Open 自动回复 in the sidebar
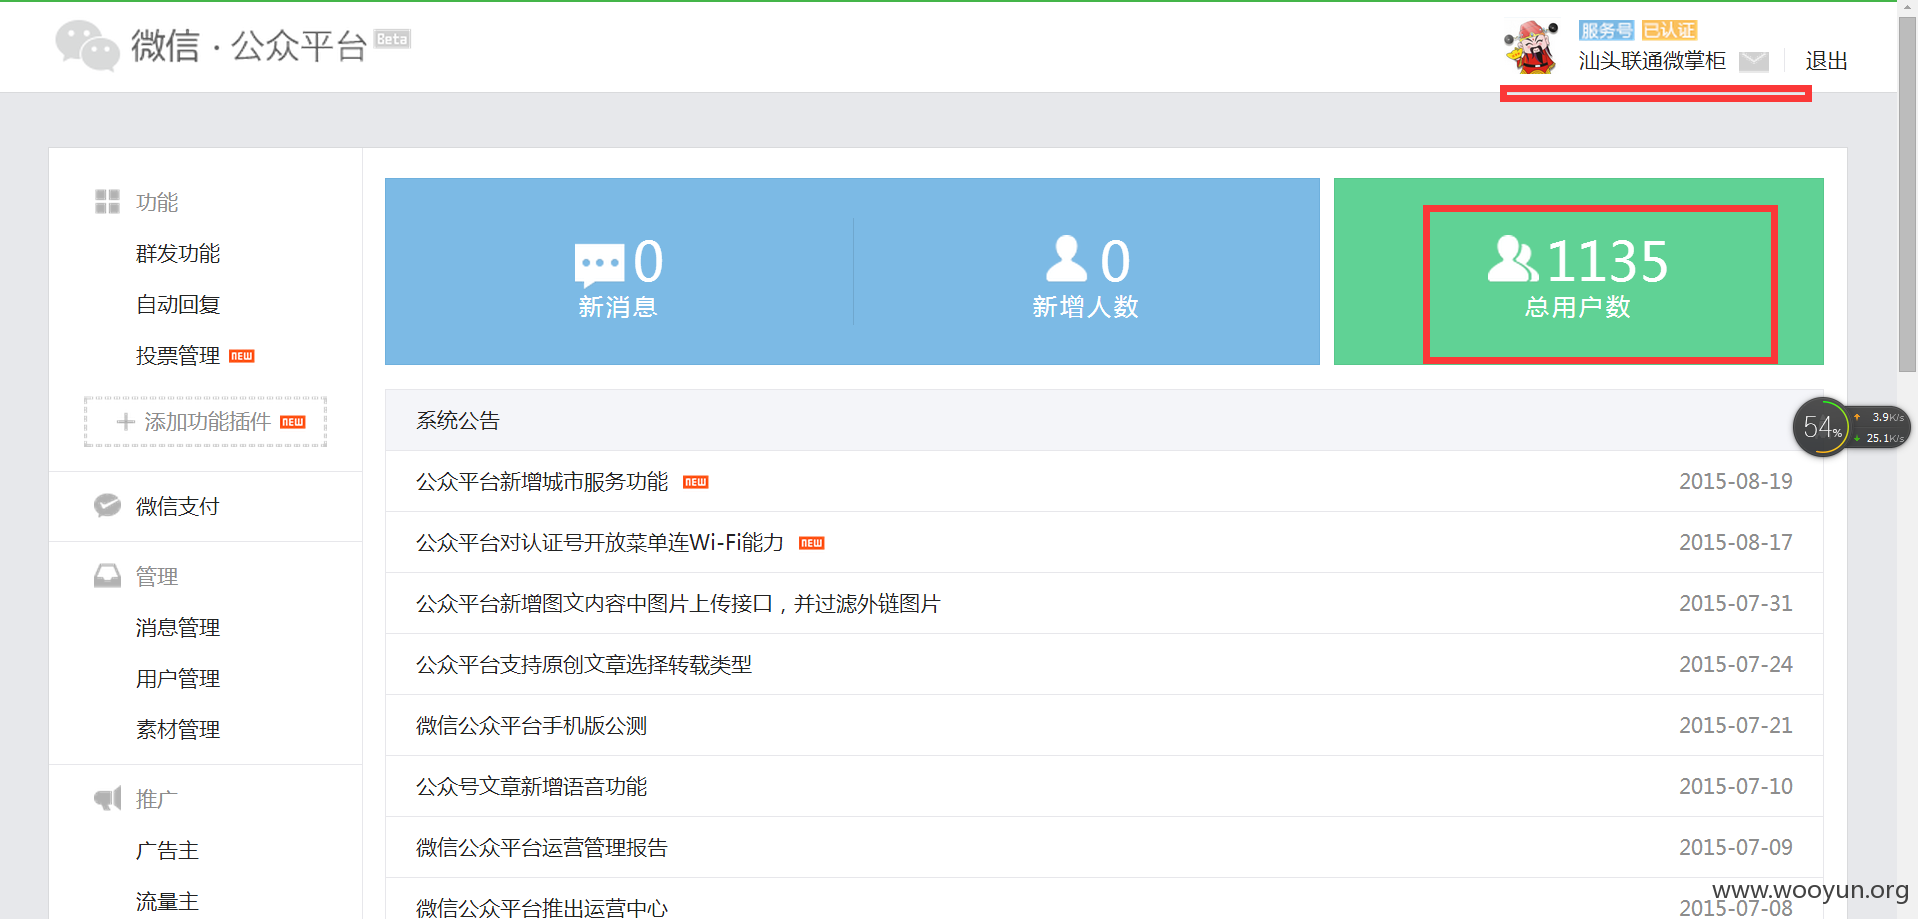Image resolution: width=1918 pixels, height=919 pixels. coord(178,305)
